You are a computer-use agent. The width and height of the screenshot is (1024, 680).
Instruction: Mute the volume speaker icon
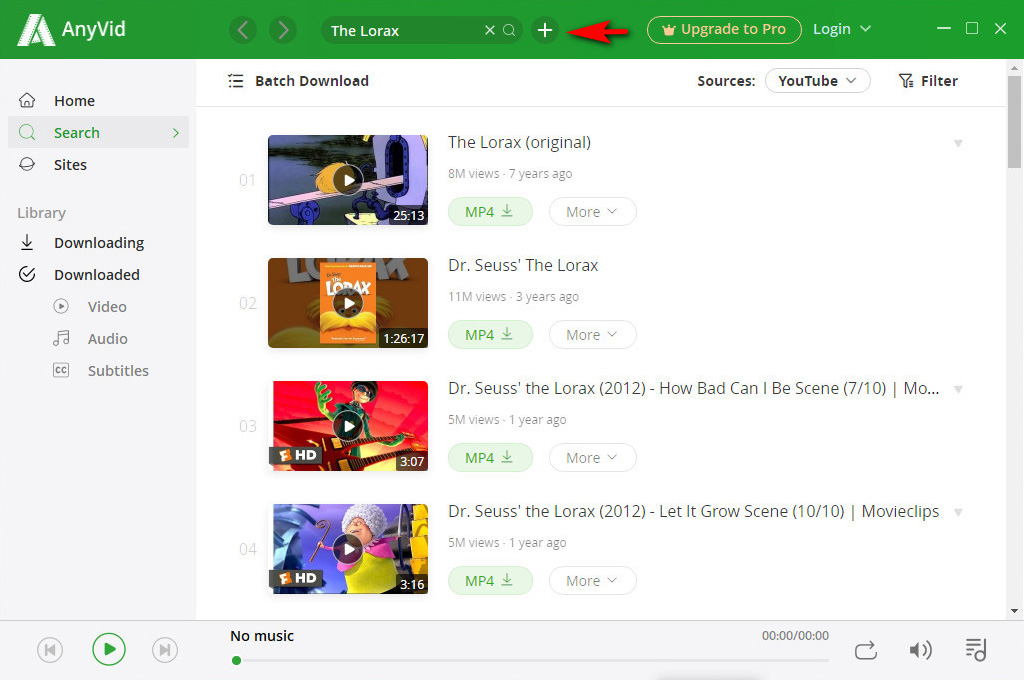tap(921, 650)
